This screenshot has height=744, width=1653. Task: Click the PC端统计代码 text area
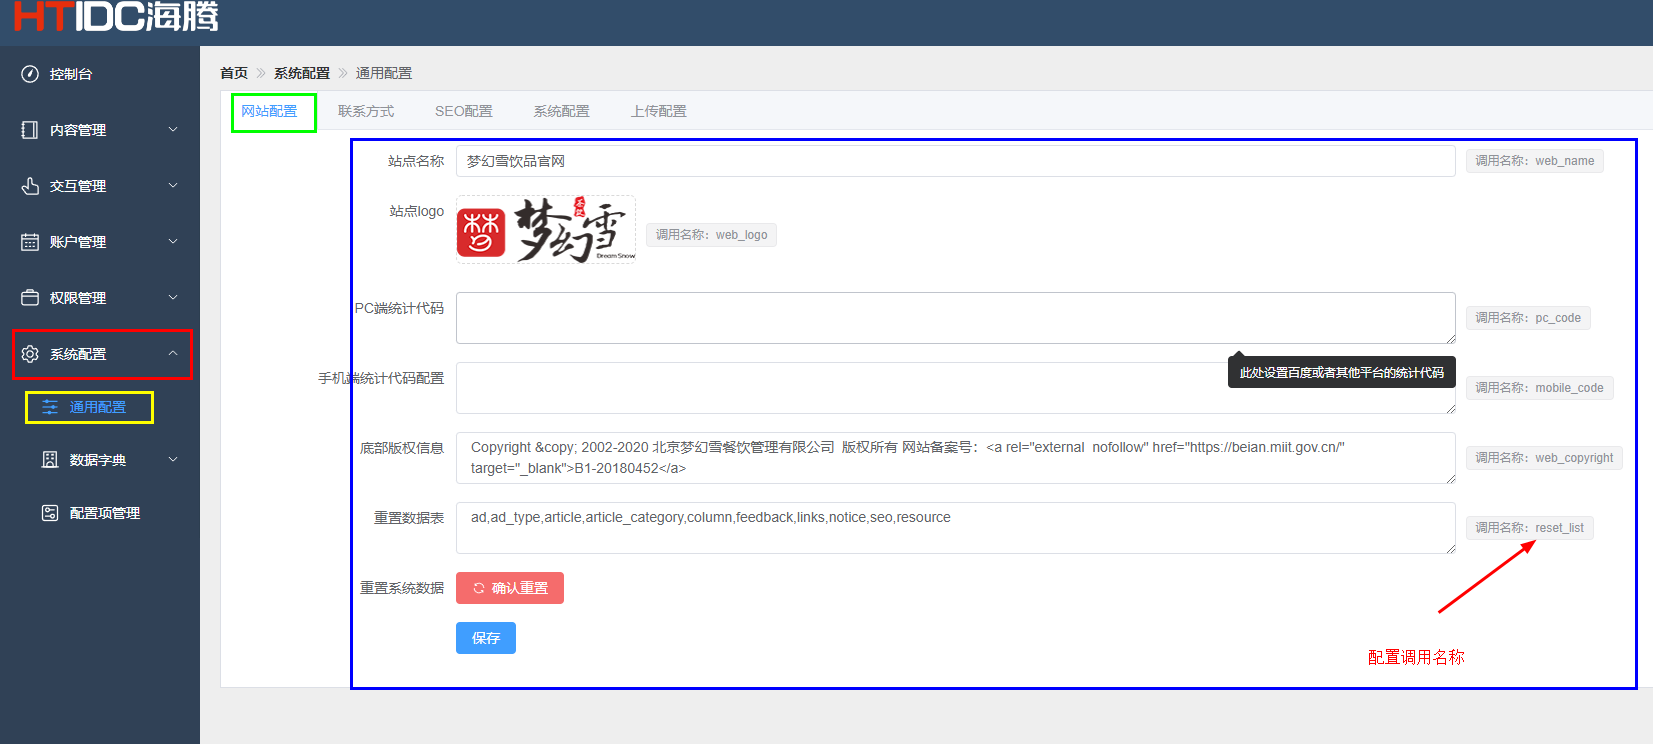(956, 318)
